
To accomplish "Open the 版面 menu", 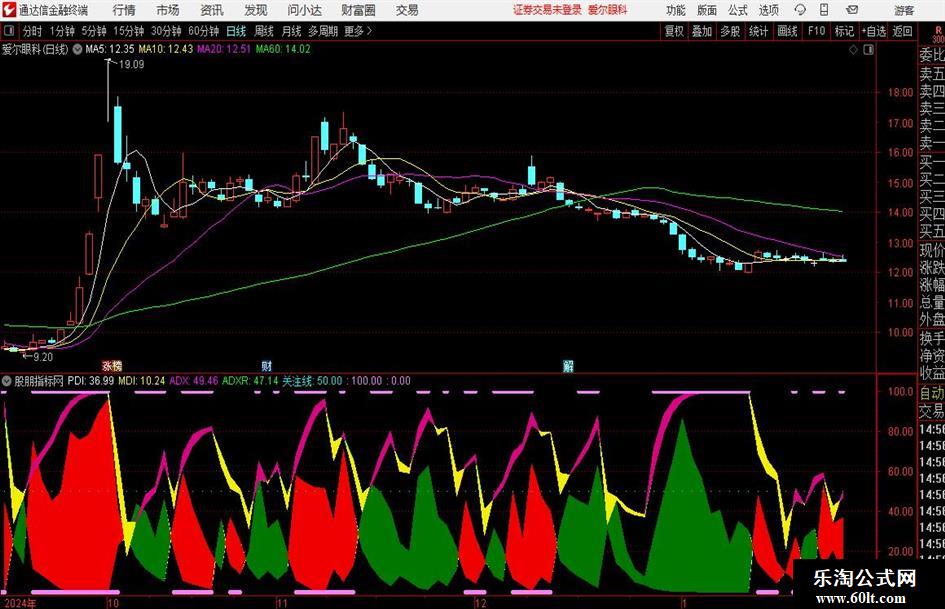I will pos(707,10).
